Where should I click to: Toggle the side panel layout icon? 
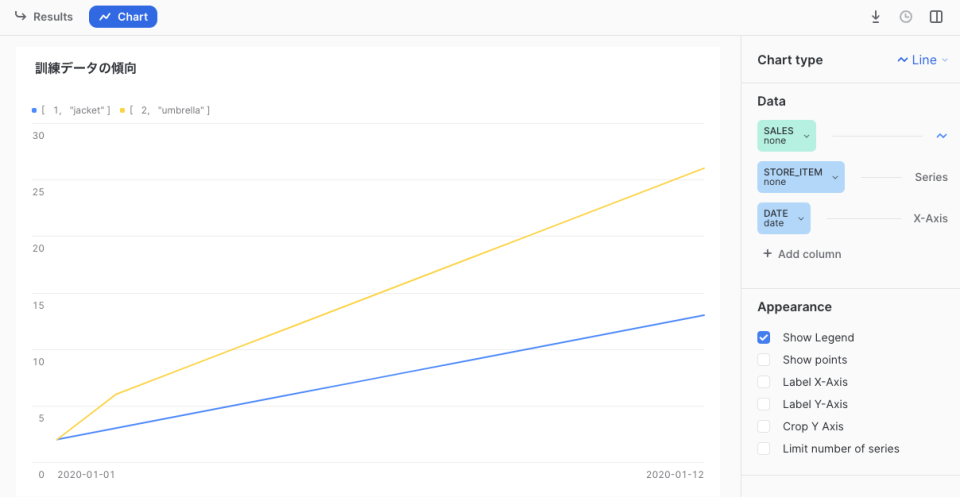click(936, 17)
